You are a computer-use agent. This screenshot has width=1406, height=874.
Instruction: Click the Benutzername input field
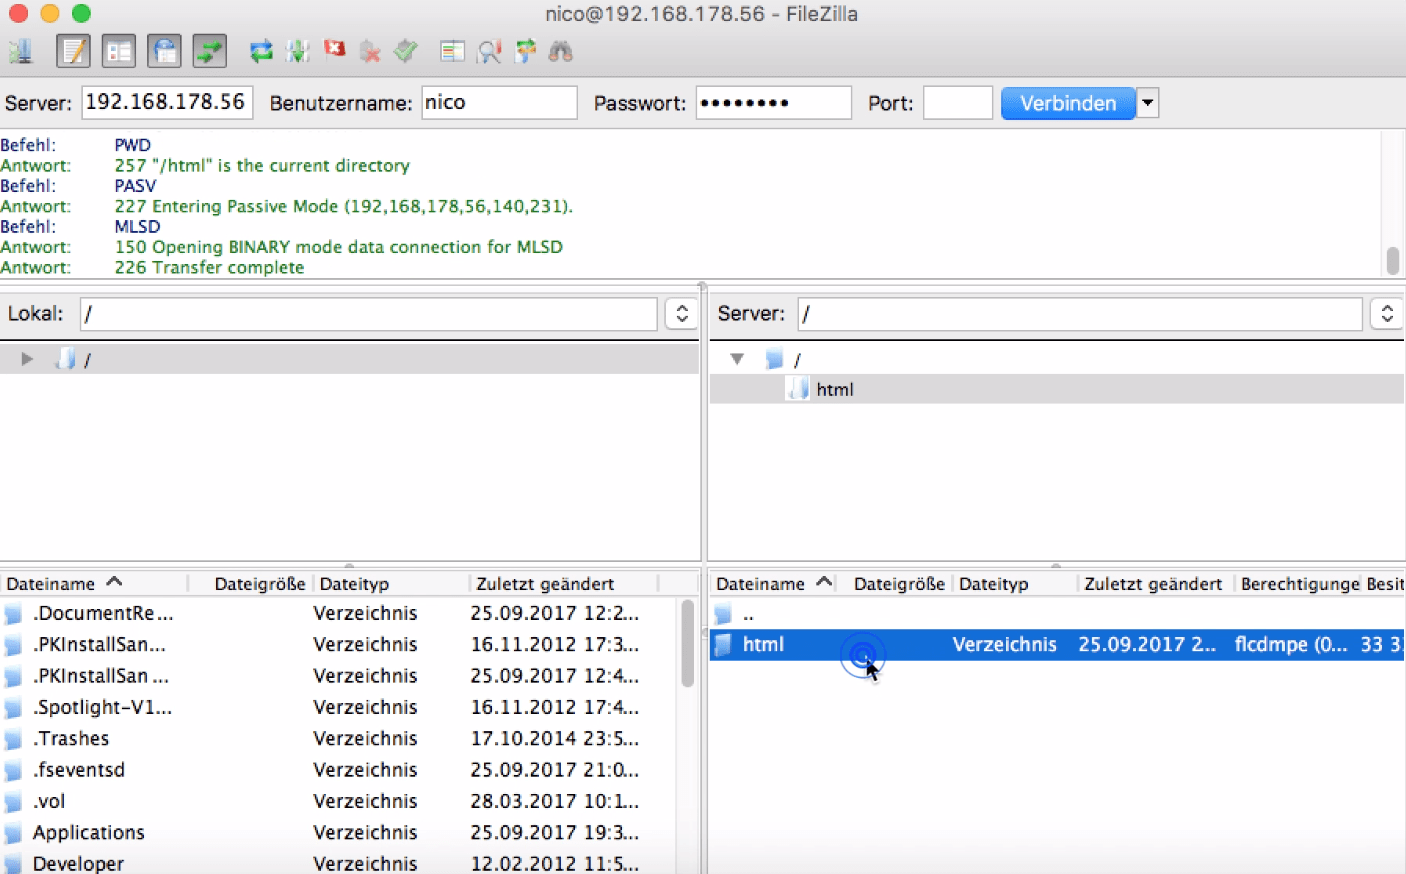pos(499,102)
